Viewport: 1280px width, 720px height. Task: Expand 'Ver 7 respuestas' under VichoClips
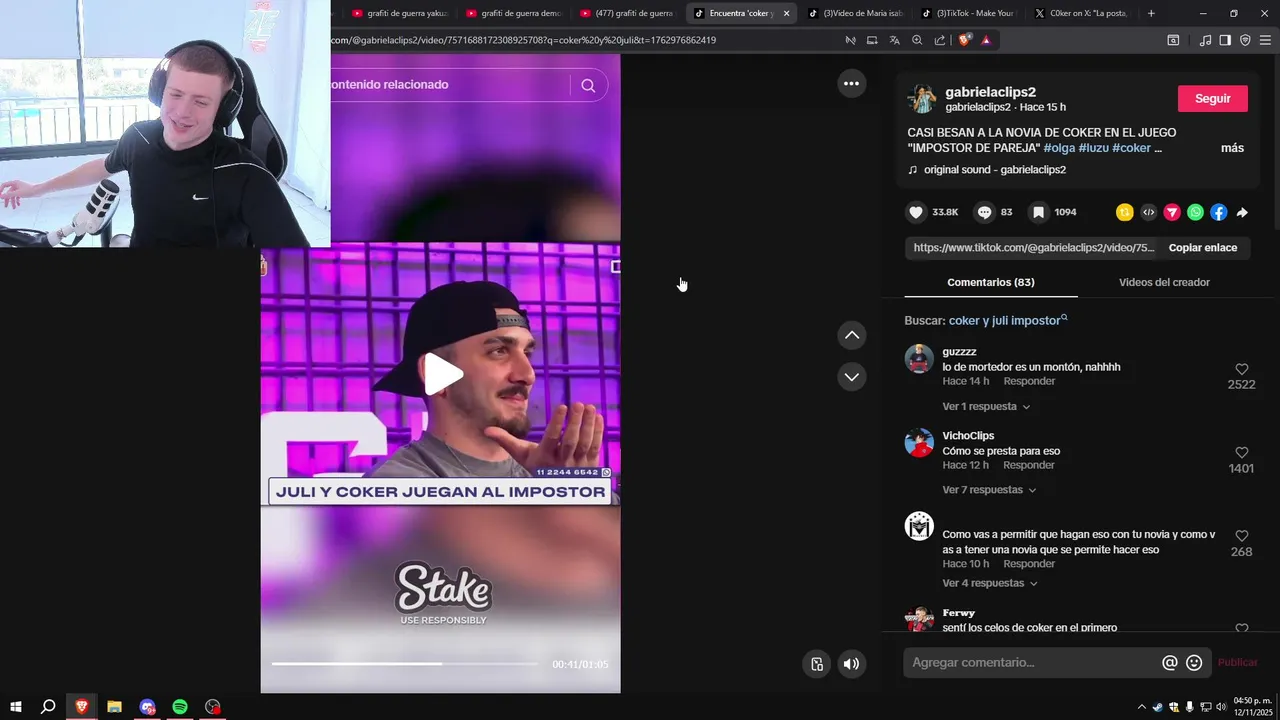pos(989,490)
